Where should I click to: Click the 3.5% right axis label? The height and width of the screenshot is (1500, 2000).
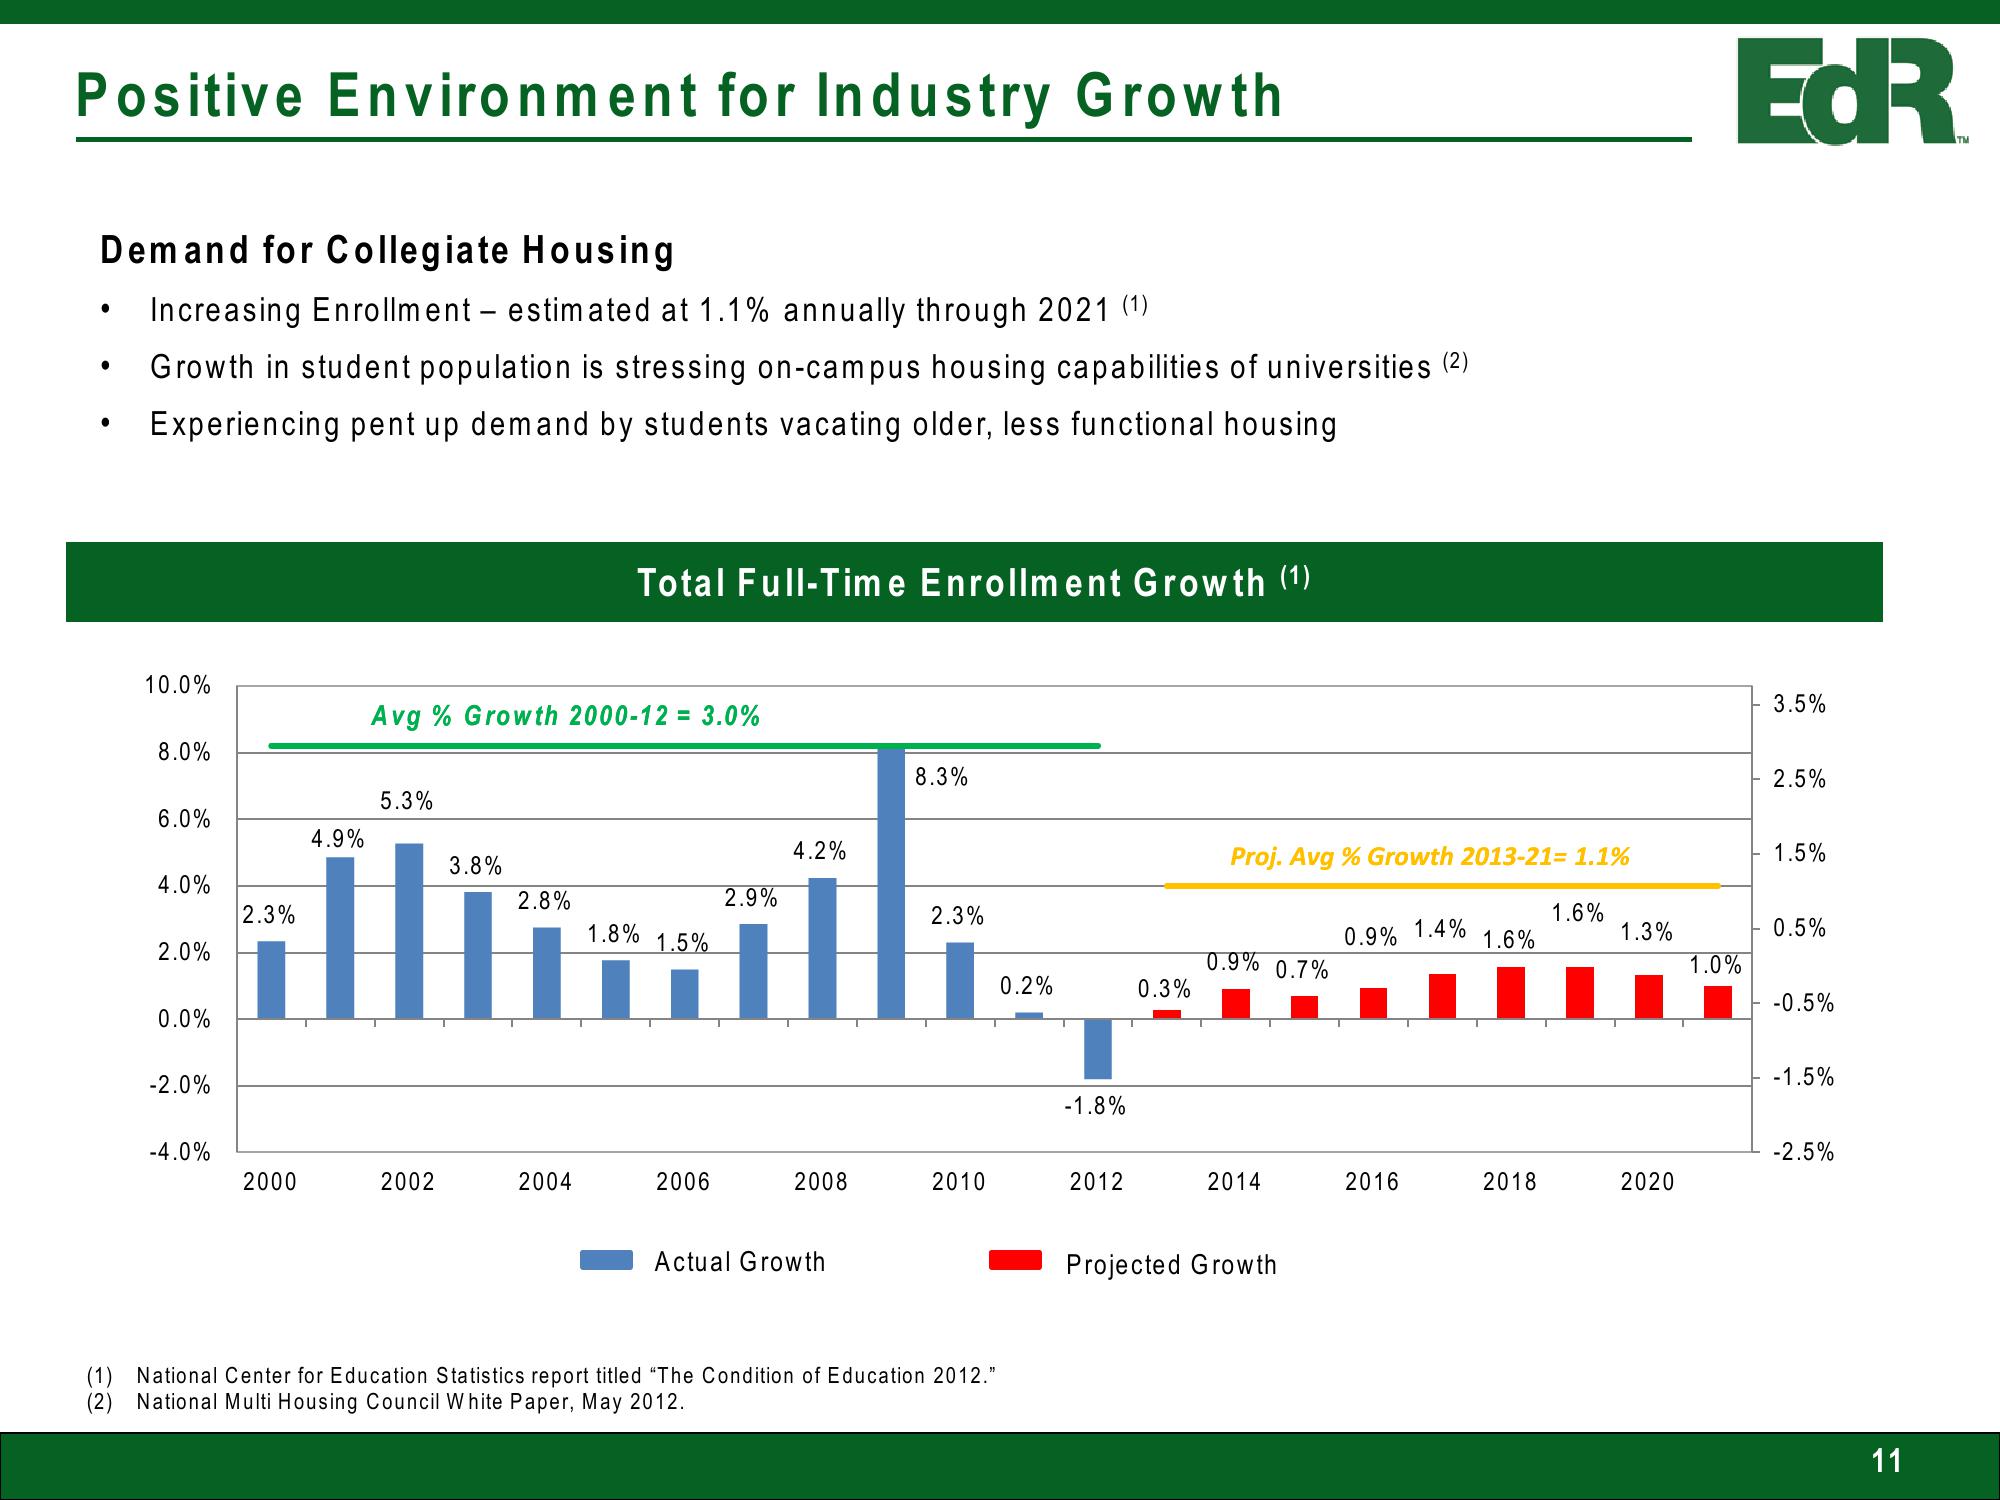pyautogui.click(x=1800, y=704)
